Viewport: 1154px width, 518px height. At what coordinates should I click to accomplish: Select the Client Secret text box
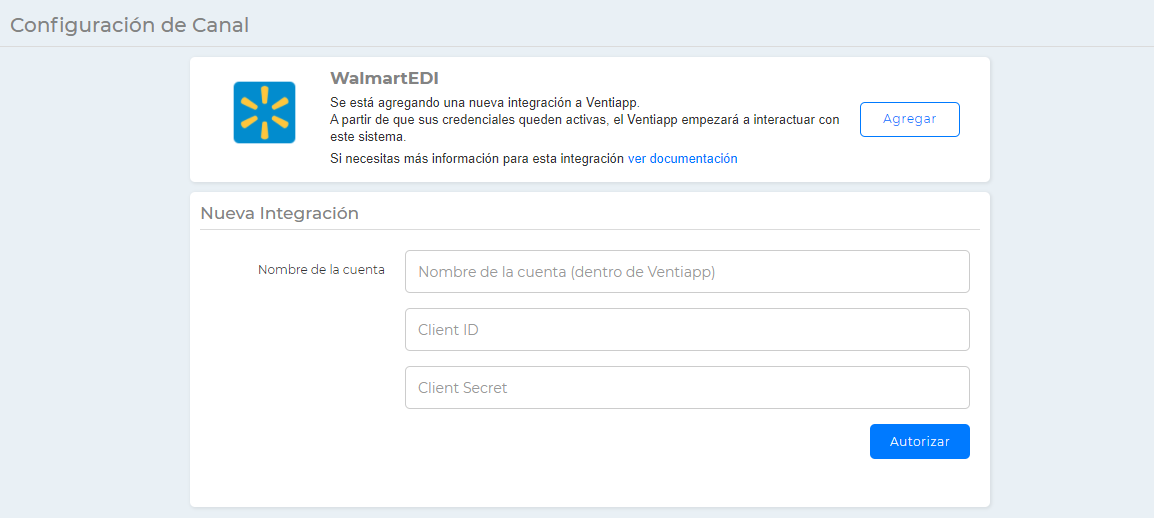click(687, 388)
